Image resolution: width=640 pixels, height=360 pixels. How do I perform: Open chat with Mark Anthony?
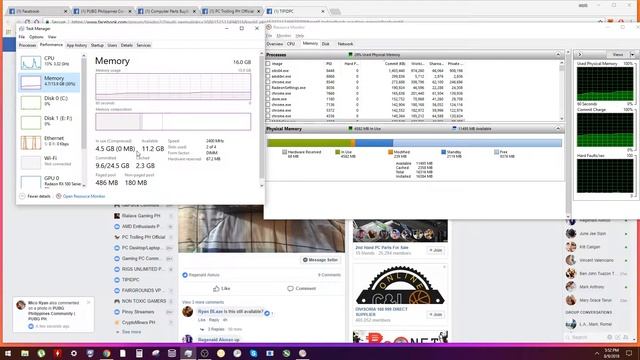[592, 287]
